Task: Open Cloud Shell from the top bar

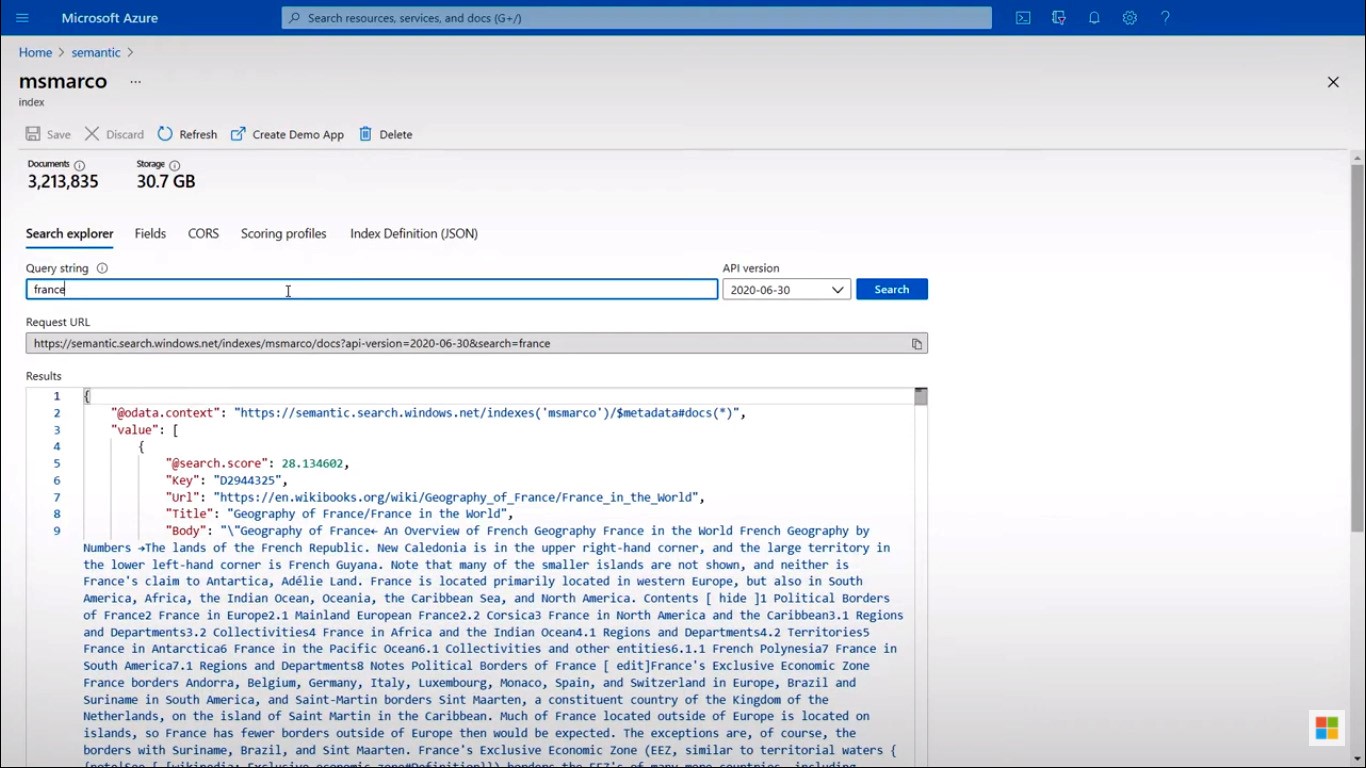Action: point(1023,18)
